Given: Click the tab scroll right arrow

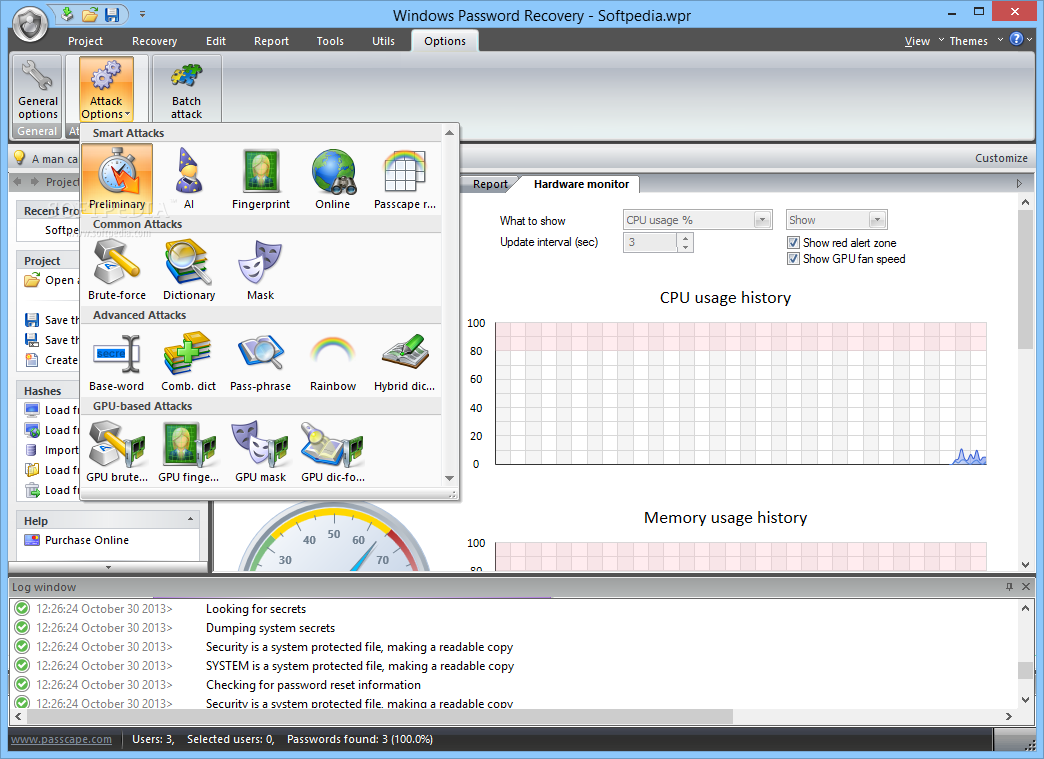Looking at the screenshot, I should [x=1019, y=184].
